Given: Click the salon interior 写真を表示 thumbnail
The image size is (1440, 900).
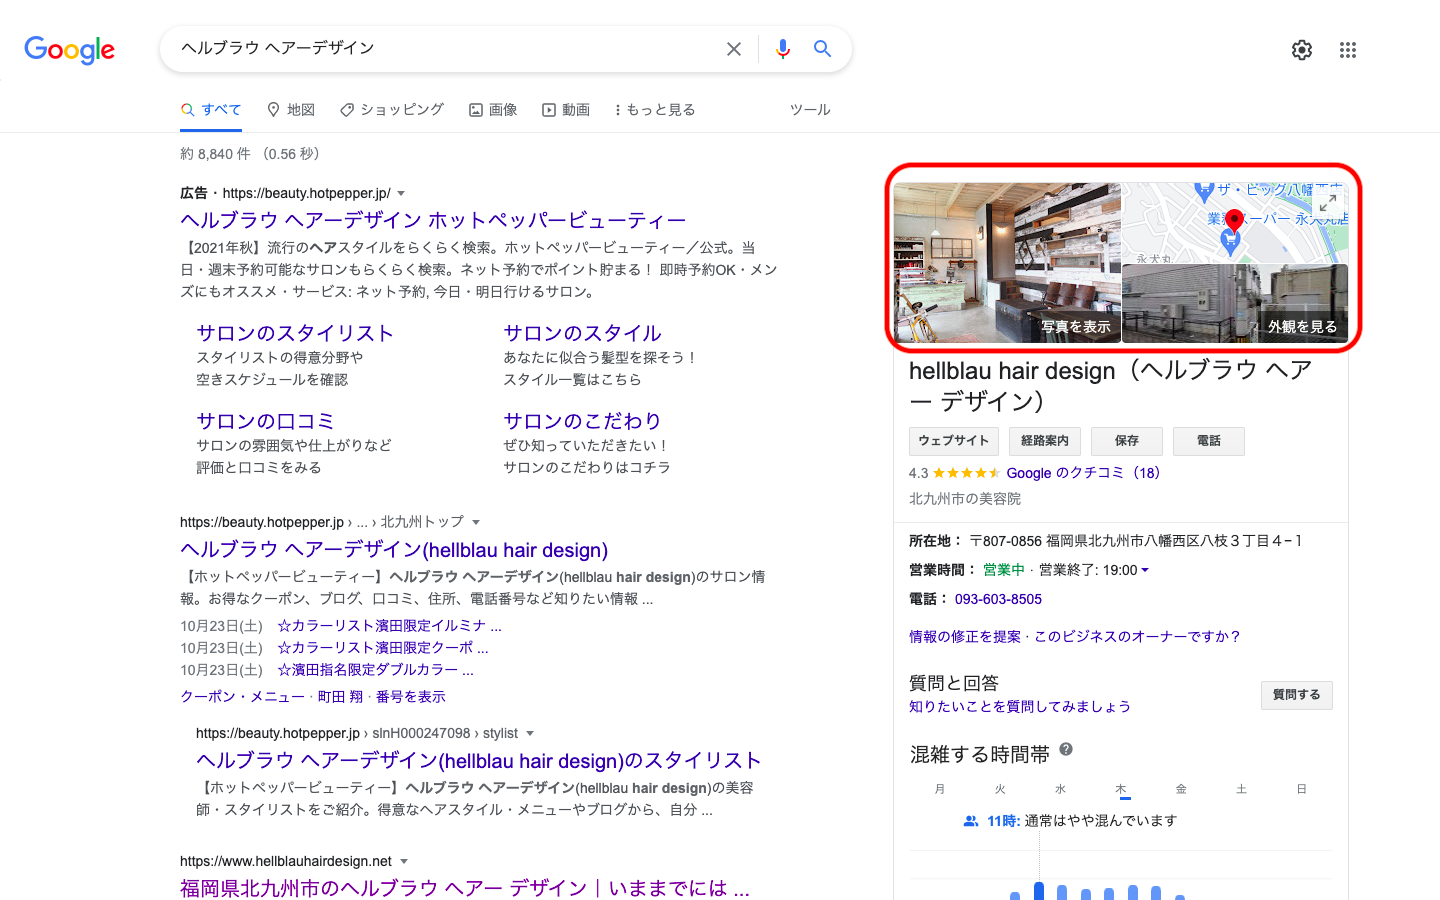Looking at the screenshot, I should click(1007, 262).
